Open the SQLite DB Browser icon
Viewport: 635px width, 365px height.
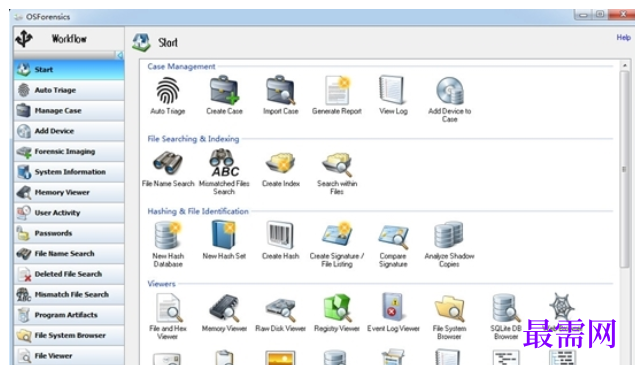point(506,308)
